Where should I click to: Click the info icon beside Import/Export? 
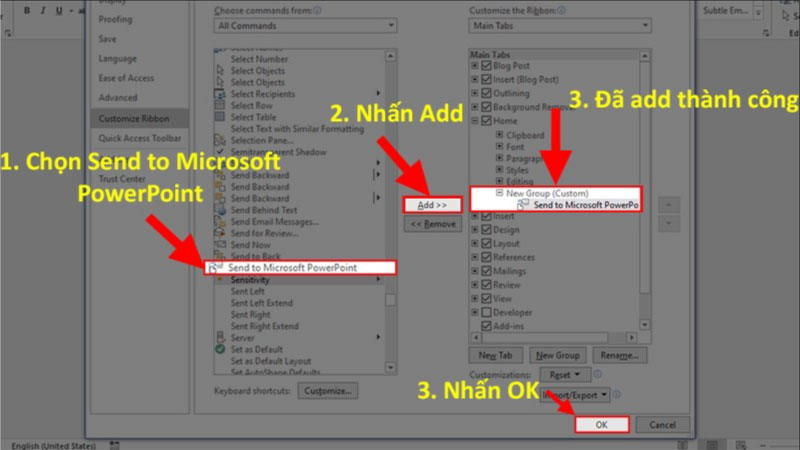[617, 394]
